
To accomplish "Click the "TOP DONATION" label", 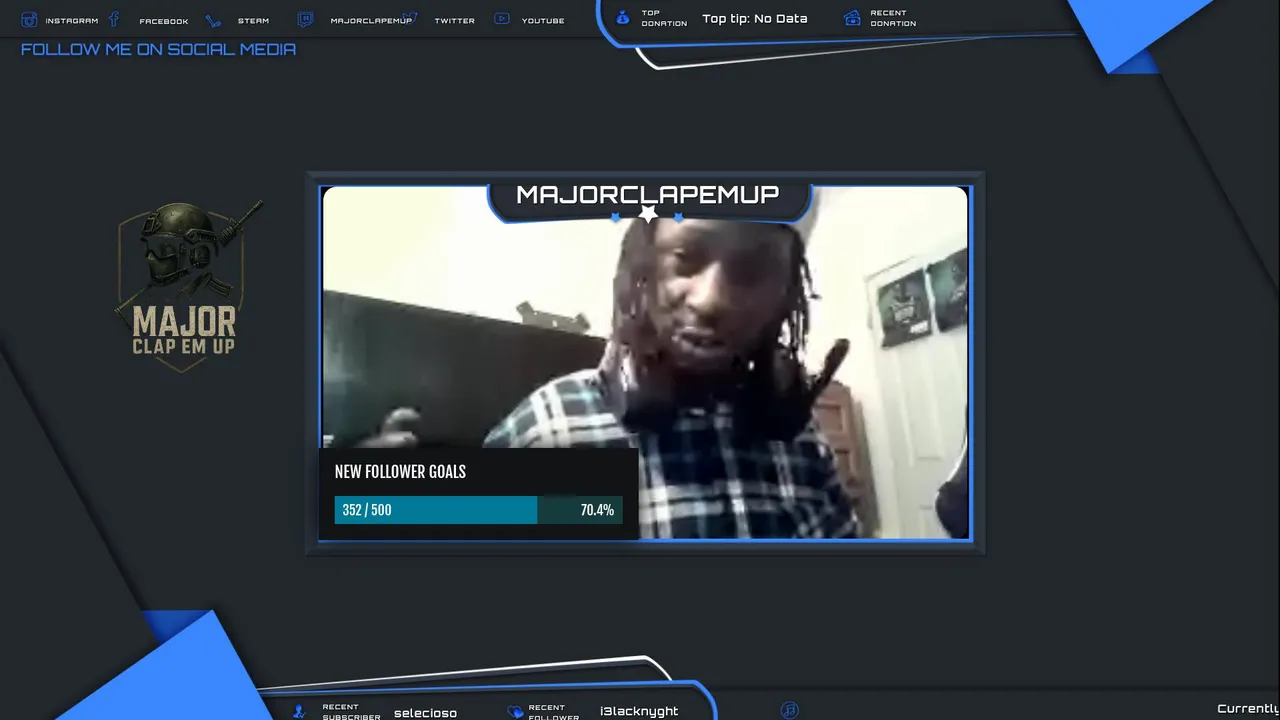I will pos(664,18).
